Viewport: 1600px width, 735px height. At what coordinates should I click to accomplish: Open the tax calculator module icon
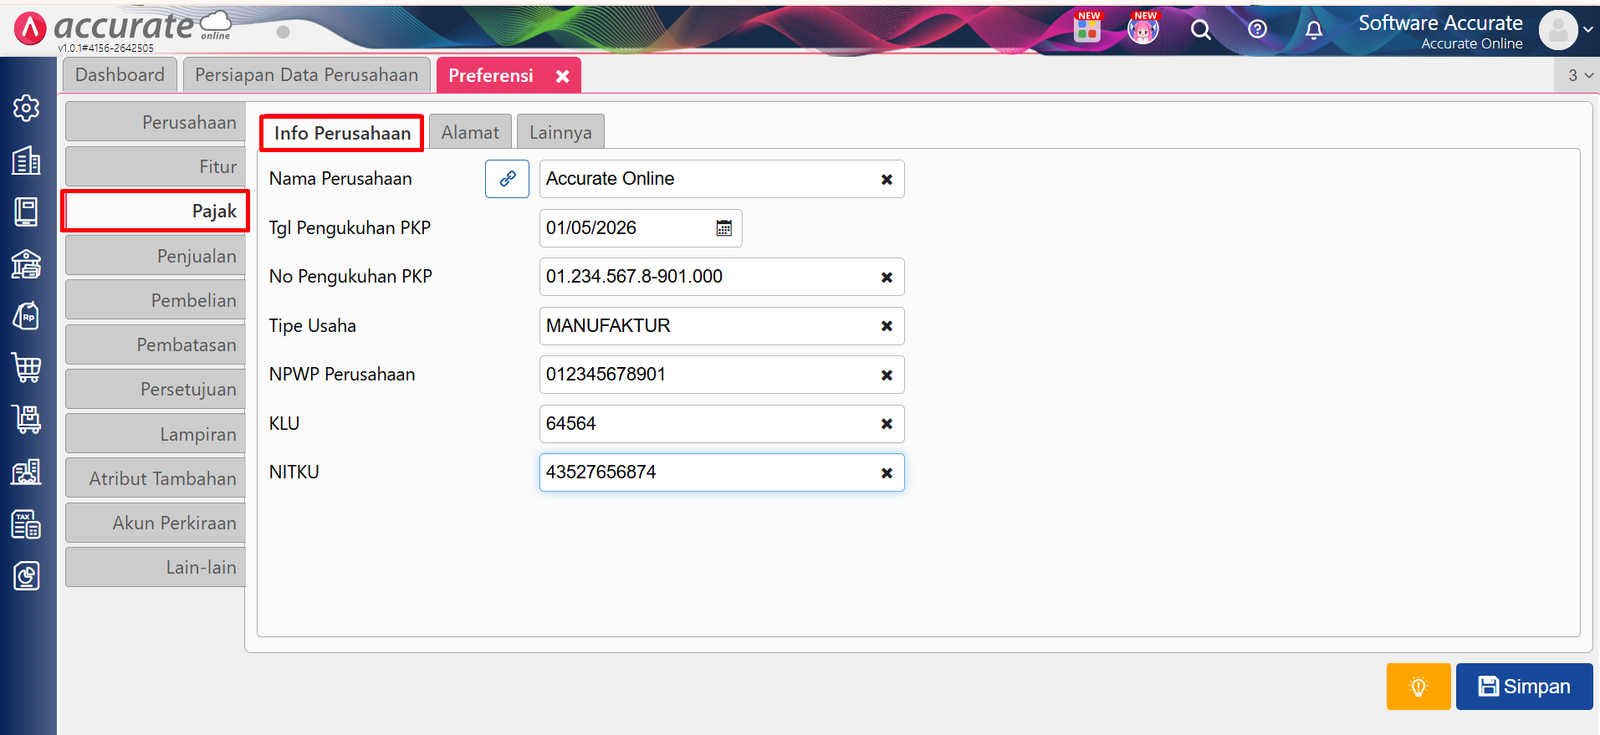coord(27,524)
